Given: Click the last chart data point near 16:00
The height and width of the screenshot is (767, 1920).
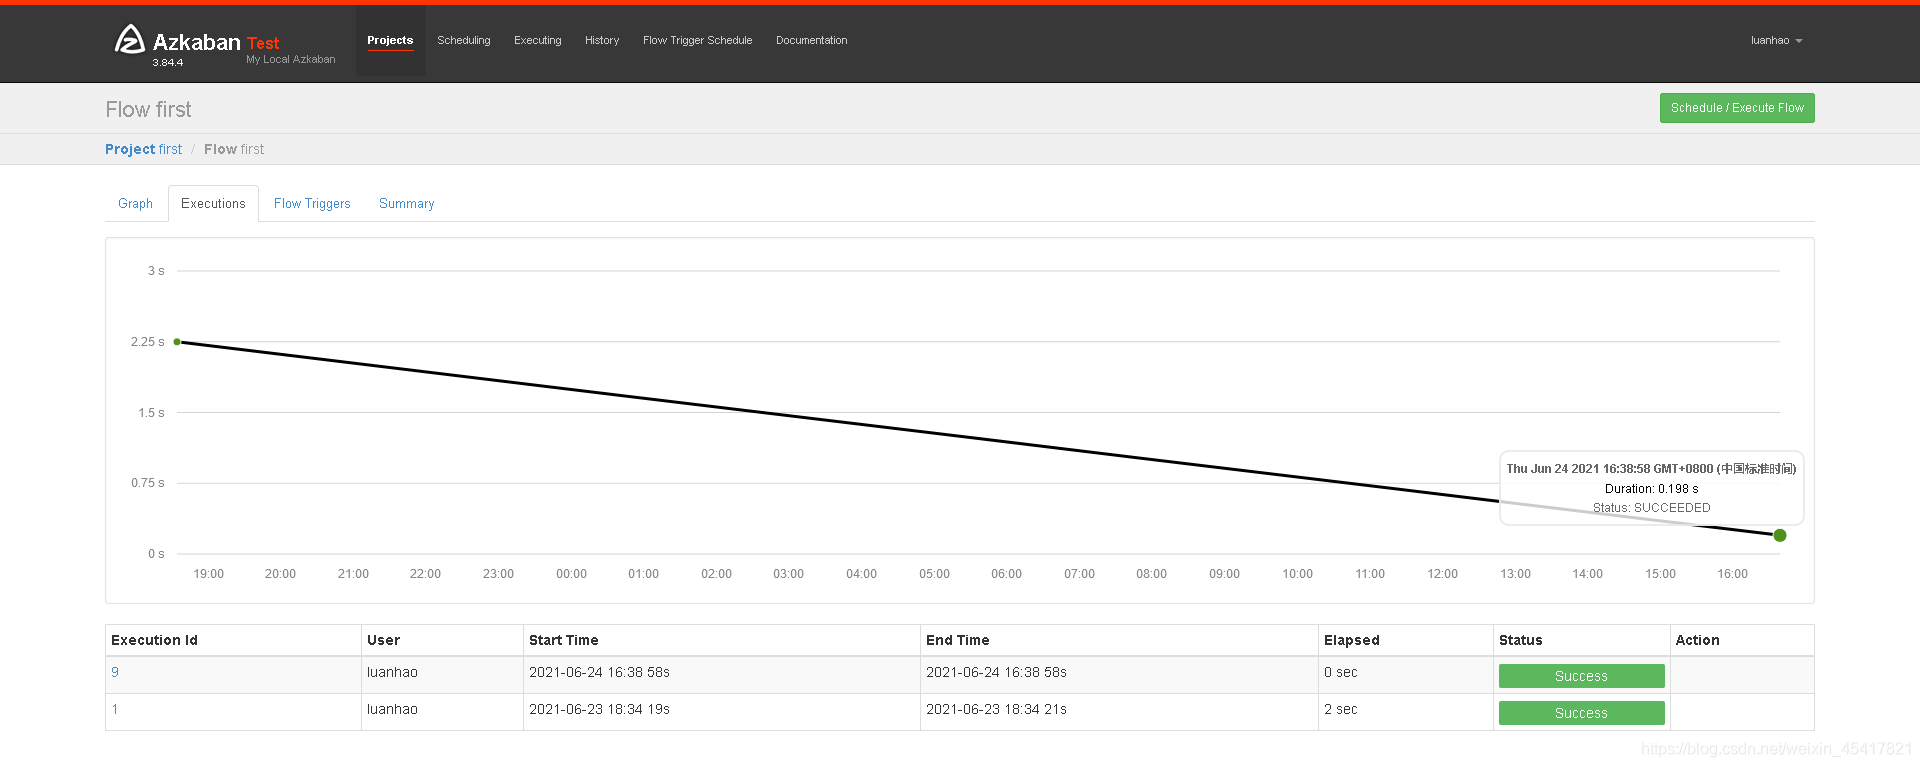Looking at the screenshot, I should click(1780, 535).
